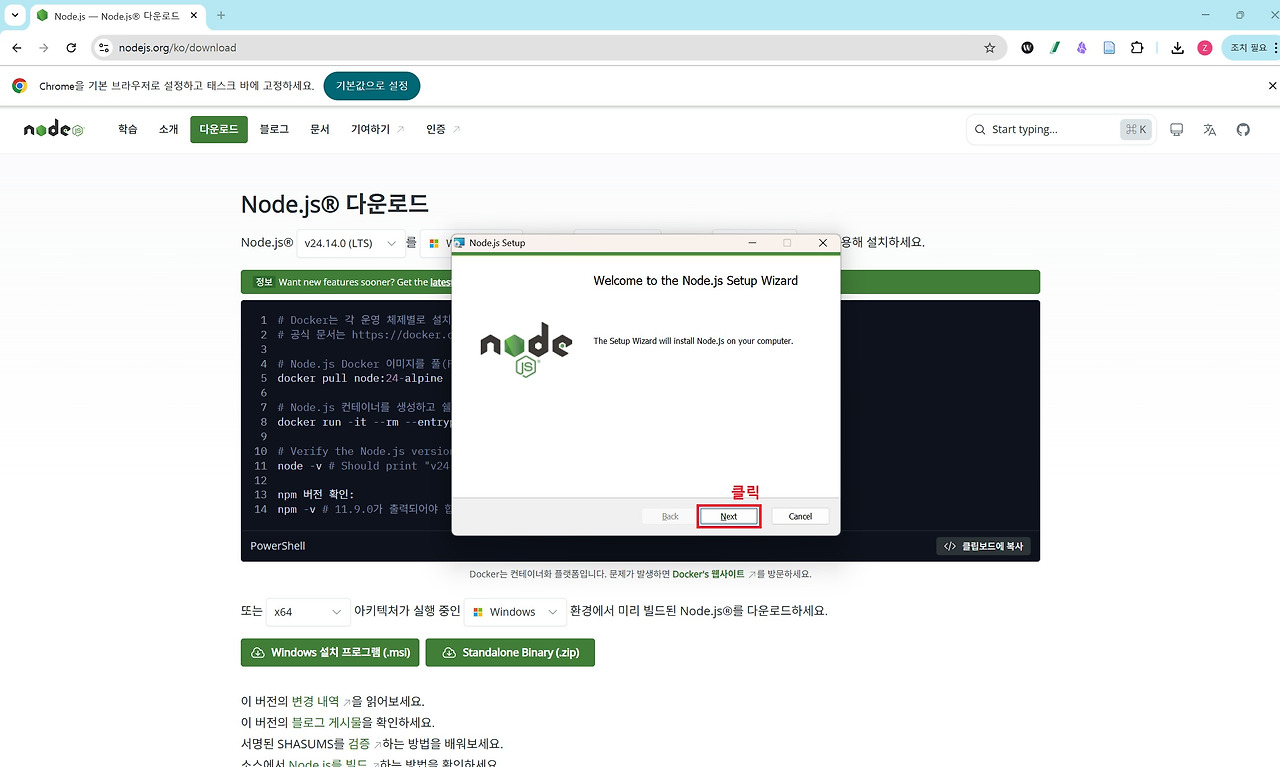Reload the nodejs.org page
Viewport: 1280px width, 767px height.
(71, 47)
